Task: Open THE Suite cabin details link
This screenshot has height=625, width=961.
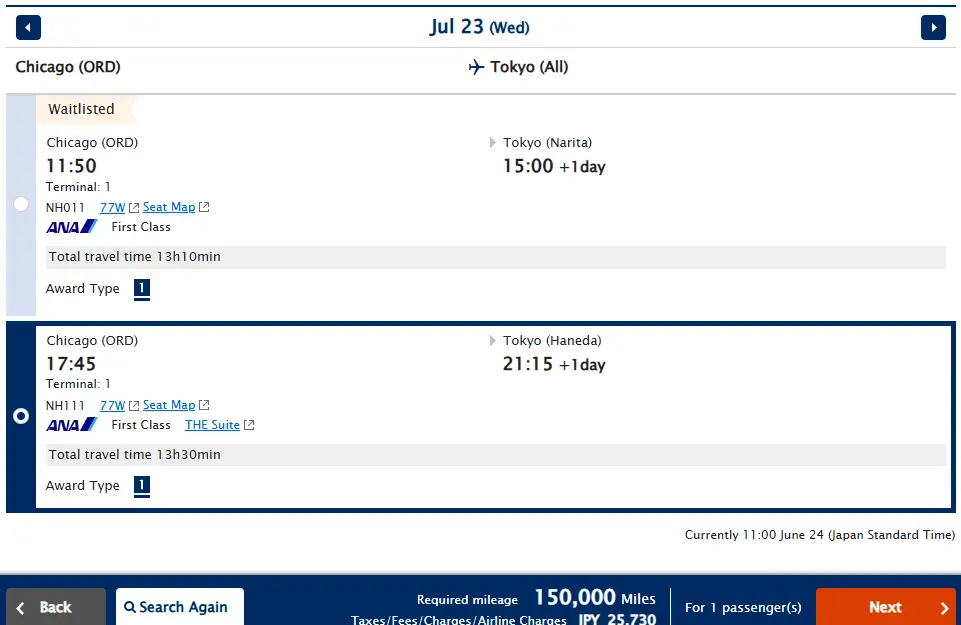Action: point(212,425)
